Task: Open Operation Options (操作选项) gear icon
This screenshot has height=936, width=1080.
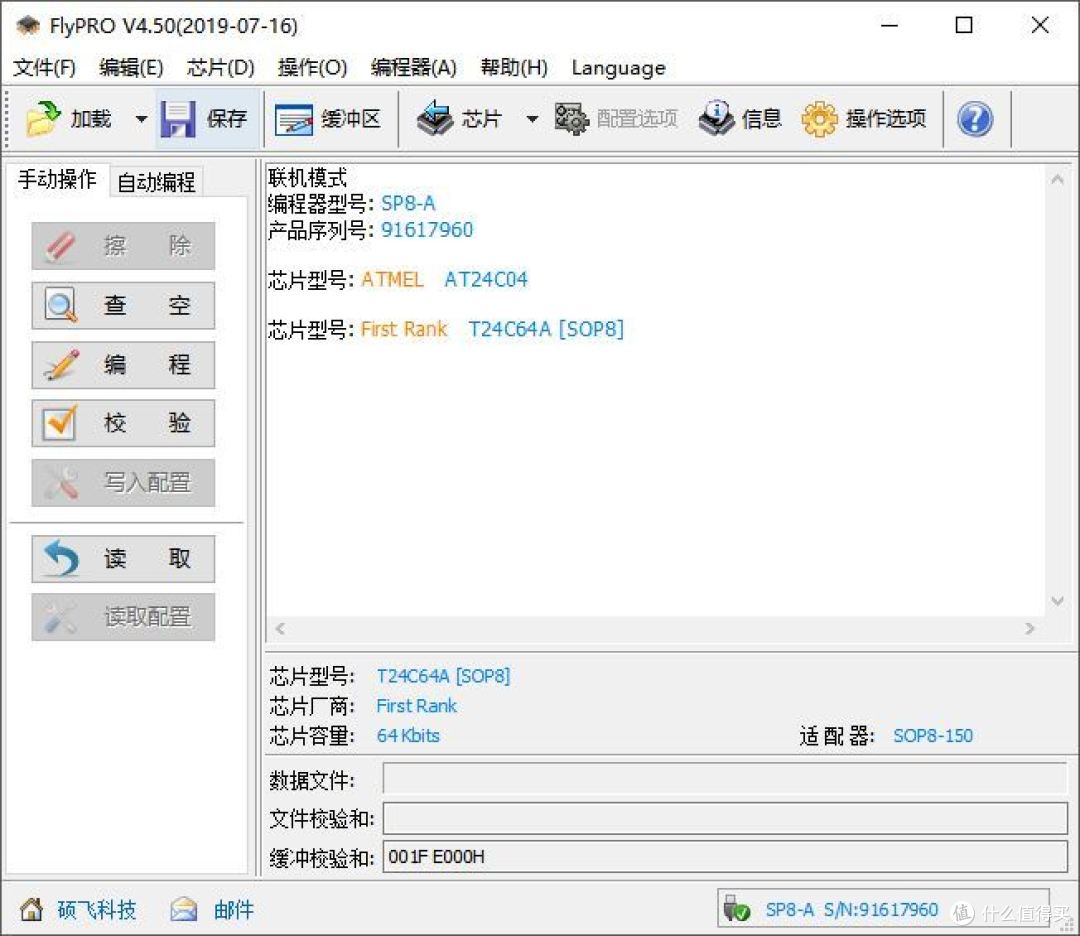Action: [x=820, y=118]
